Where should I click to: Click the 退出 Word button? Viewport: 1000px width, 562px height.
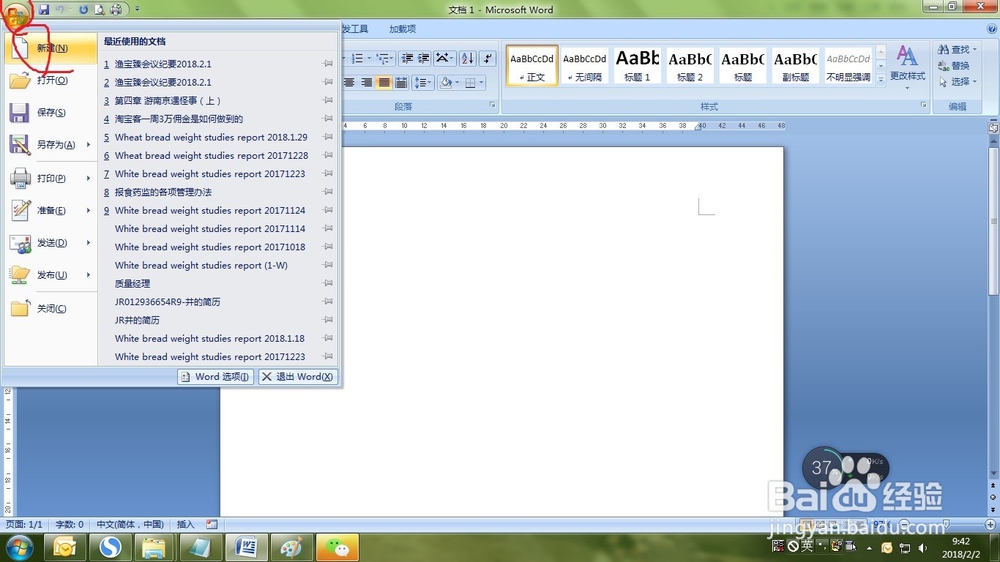pyautogui.click(x=298, y=377)
